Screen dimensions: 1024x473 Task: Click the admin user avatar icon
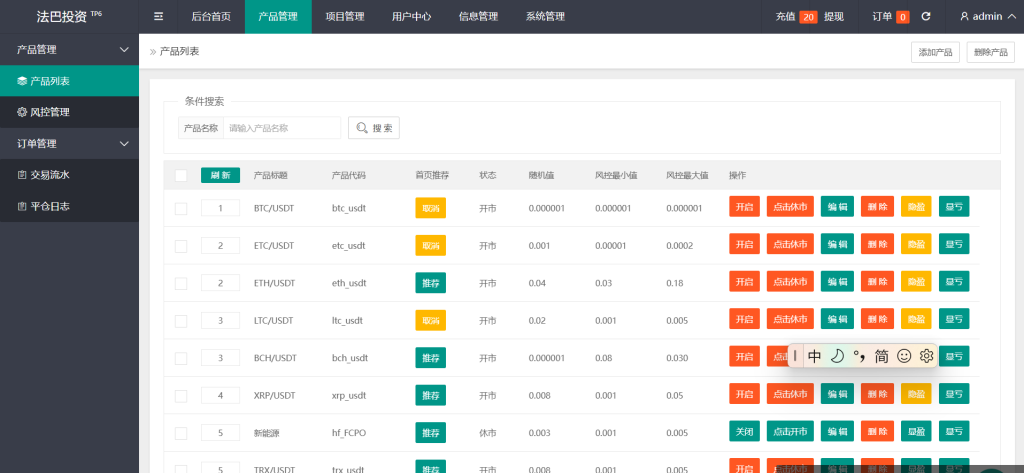tap(964, 16)
